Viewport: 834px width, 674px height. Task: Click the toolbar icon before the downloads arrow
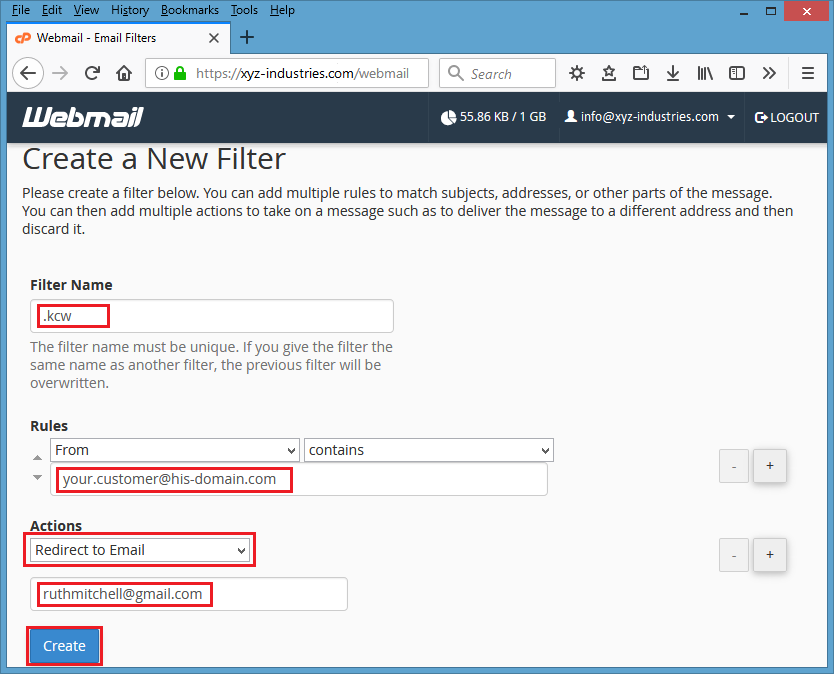click(x=640, y=73)
